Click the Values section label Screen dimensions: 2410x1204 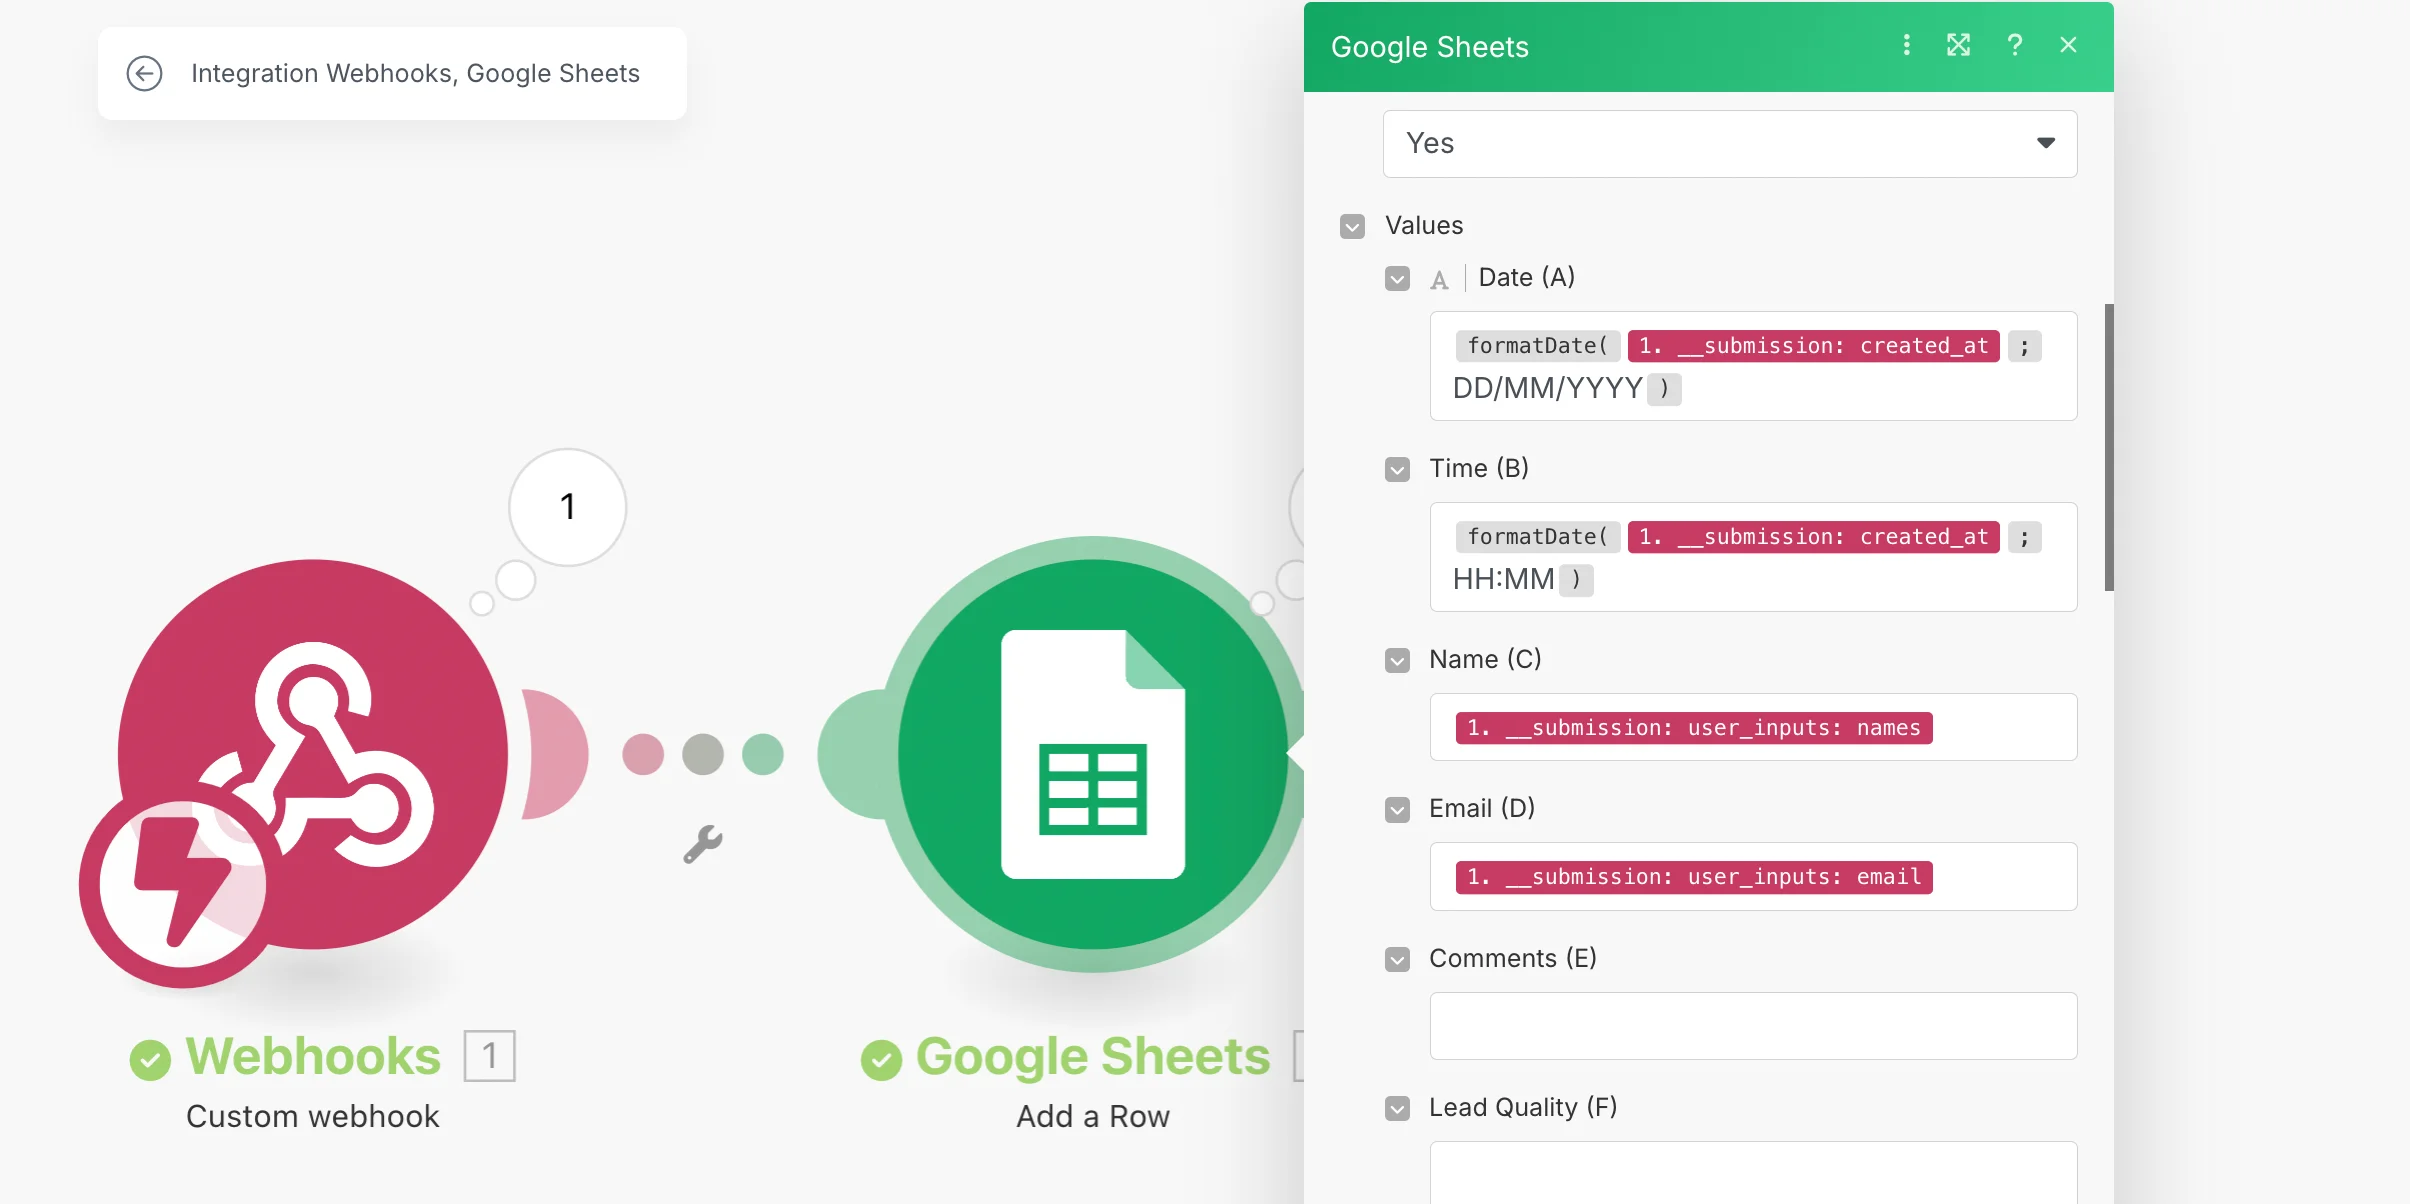coord(1423,226)
